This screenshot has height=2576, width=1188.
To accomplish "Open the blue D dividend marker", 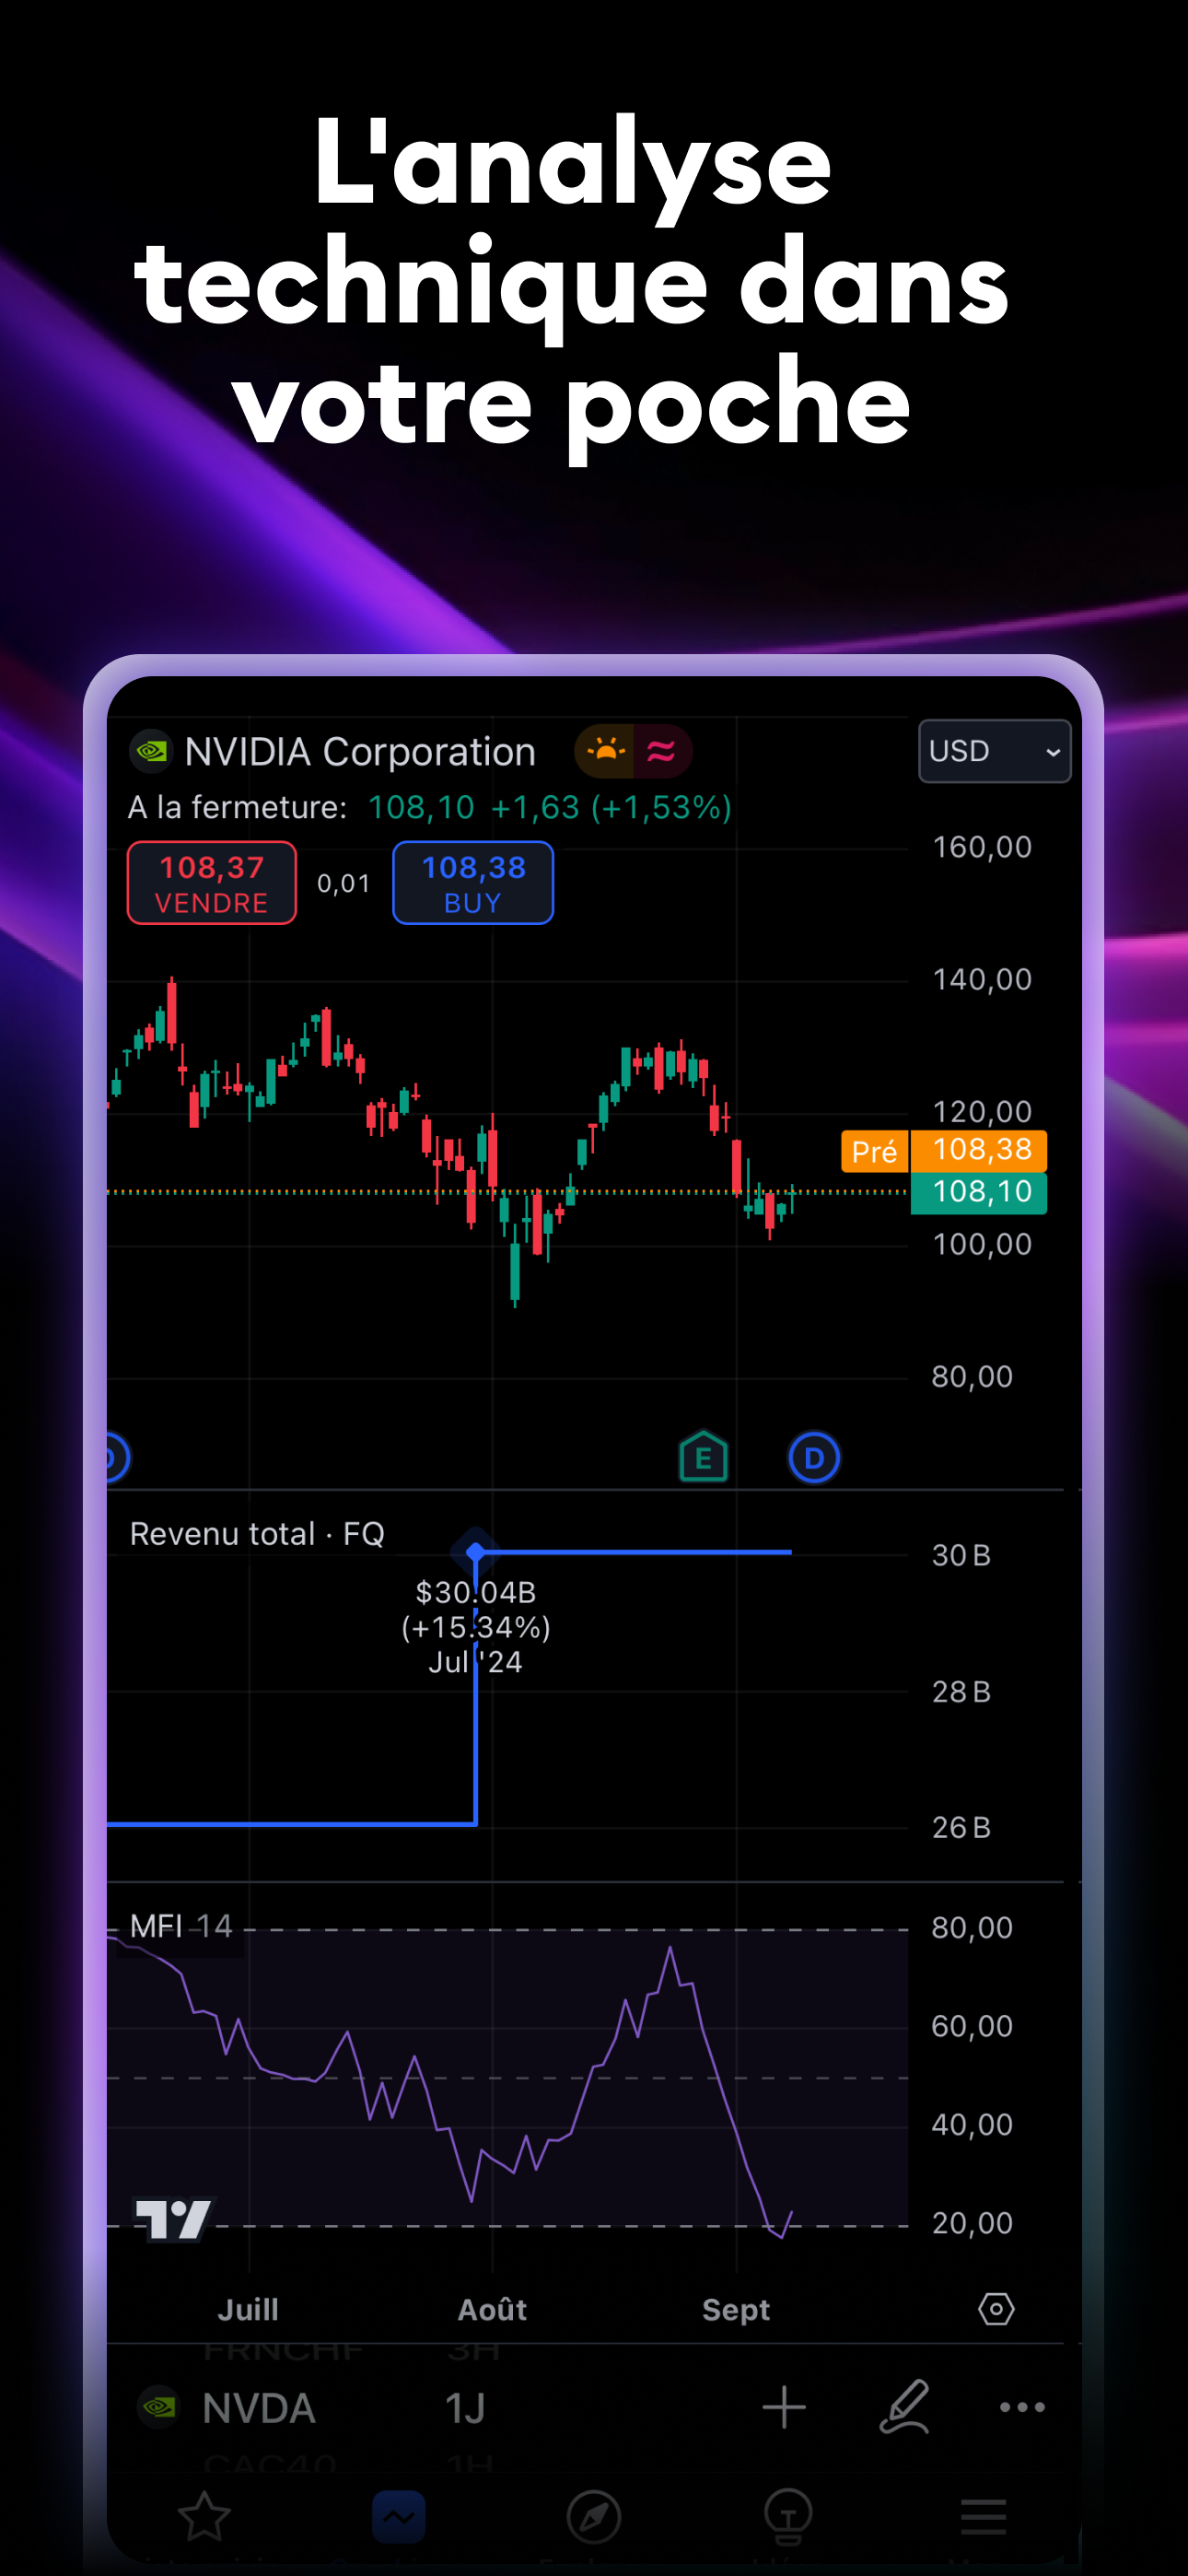I will [x=814, y=1458].
